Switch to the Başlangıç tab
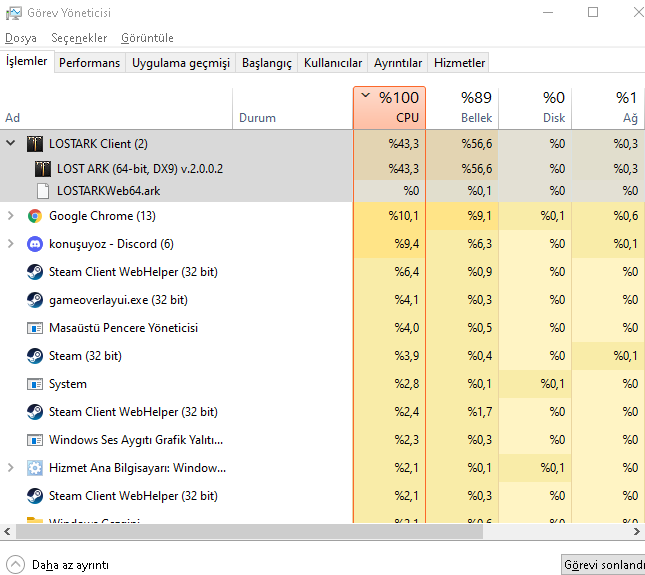This screenshot has height=575, width=645. [267, 63]
